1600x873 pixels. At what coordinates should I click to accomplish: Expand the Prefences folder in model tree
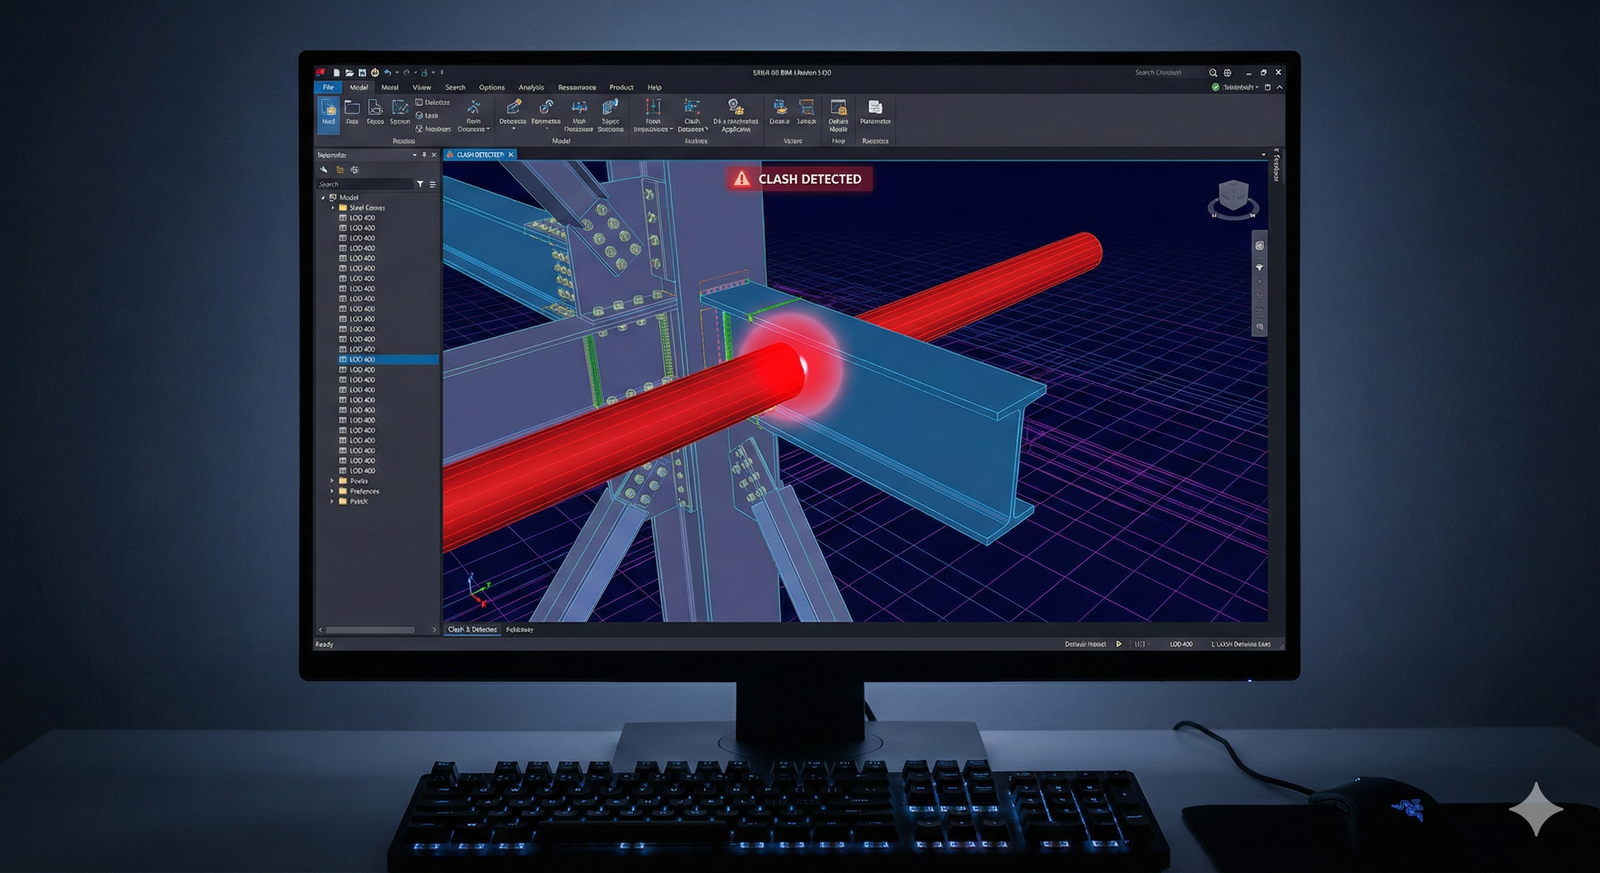click(332, 491)
